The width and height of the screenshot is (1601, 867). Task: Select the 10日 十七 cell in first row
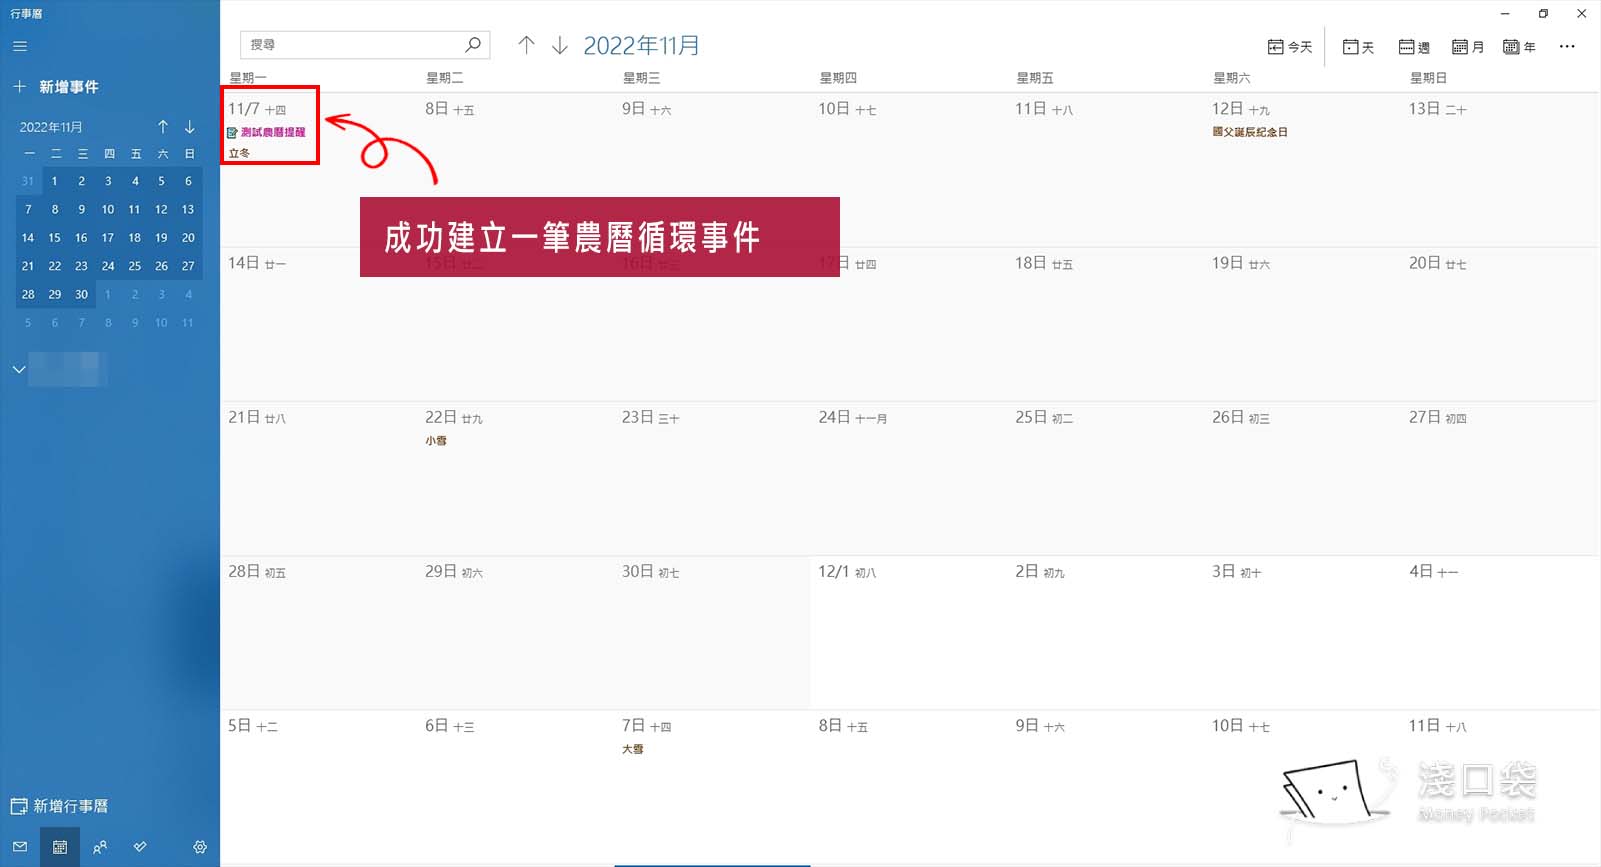[x=909, y=170]
